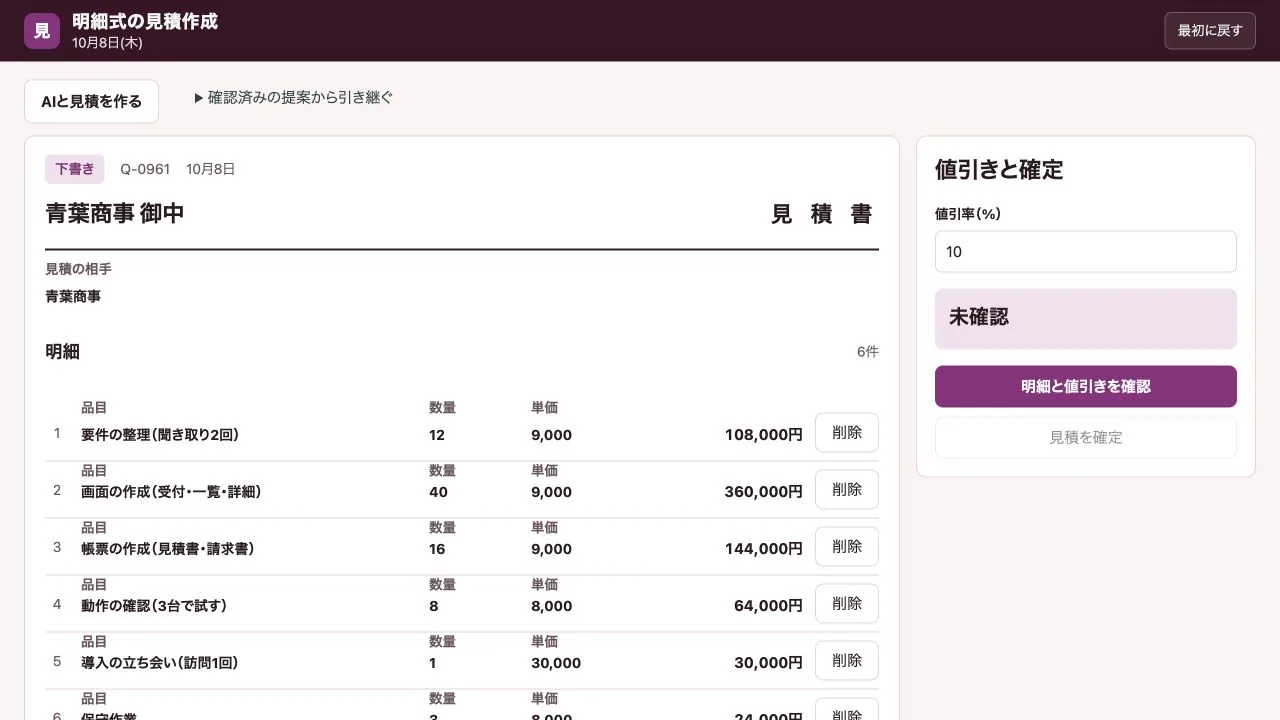Click the amount 64,000円
Viewport: 1280px width, 720px height.
point(768,606)
